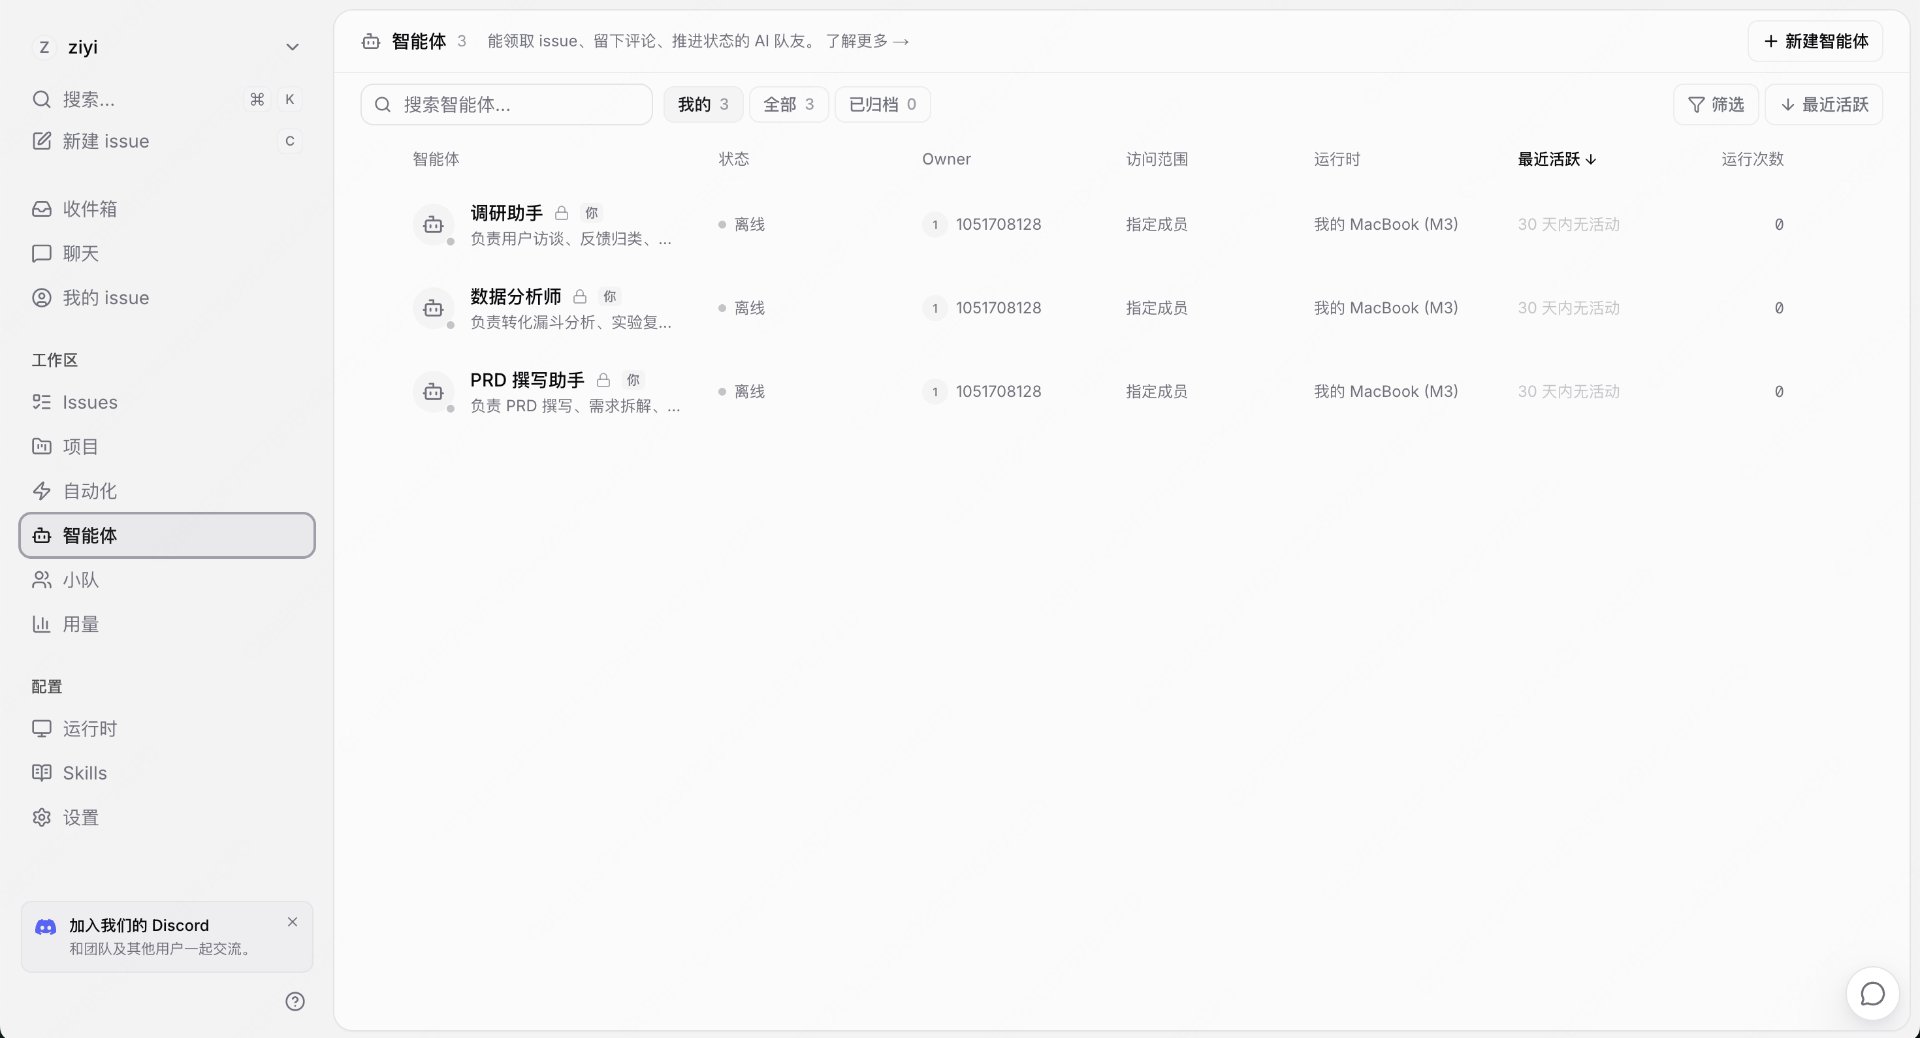Image resolution: width=1920 pixels, height=1038 pixels.
Task: Click the Skills book icon
Action: click(41, 773)
